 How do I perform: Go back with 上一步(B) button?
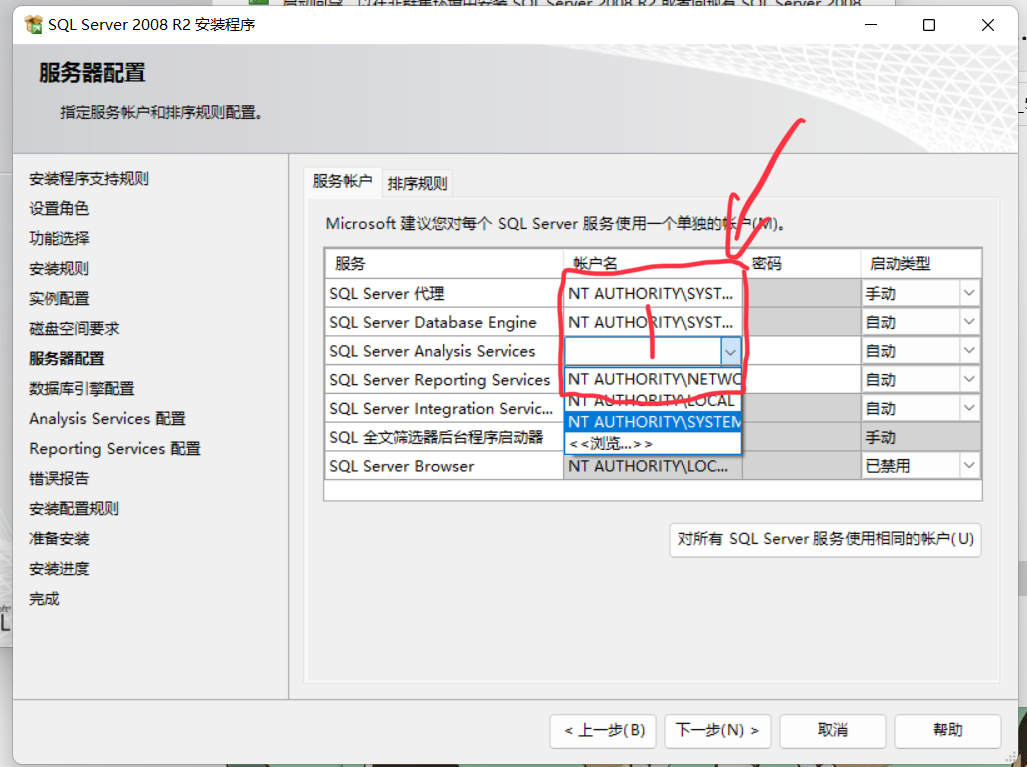pyautogui.click(x=603, y=730)
